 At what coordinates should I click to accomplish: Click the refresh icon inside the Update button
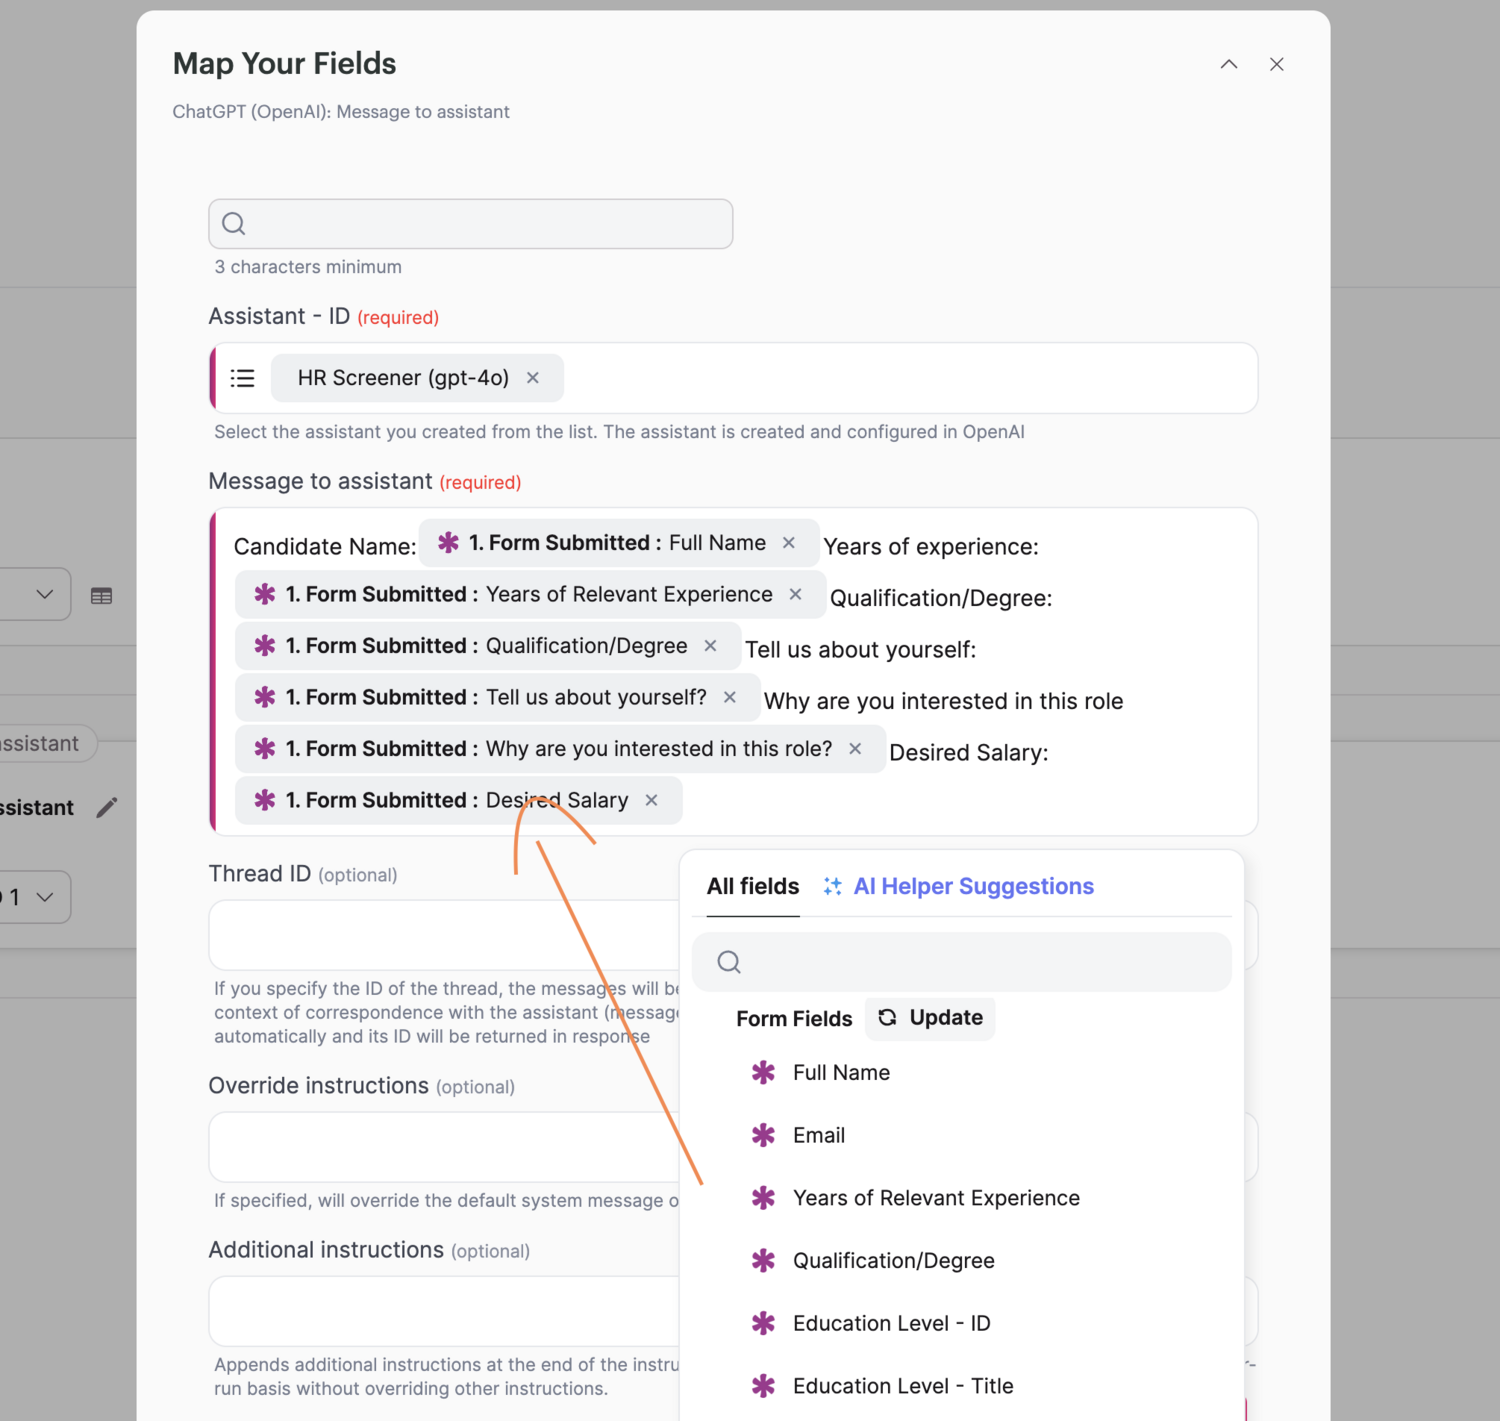(888, 1017)
